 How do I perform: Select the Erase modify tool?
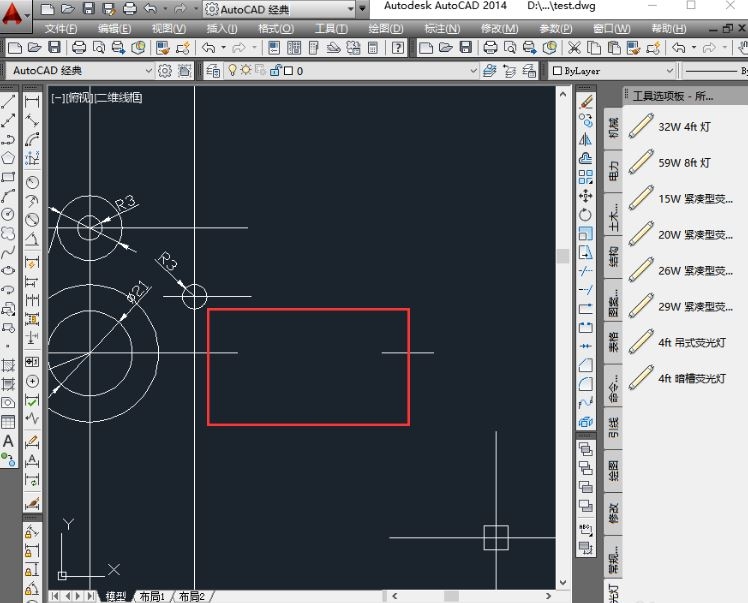point(586,101)
